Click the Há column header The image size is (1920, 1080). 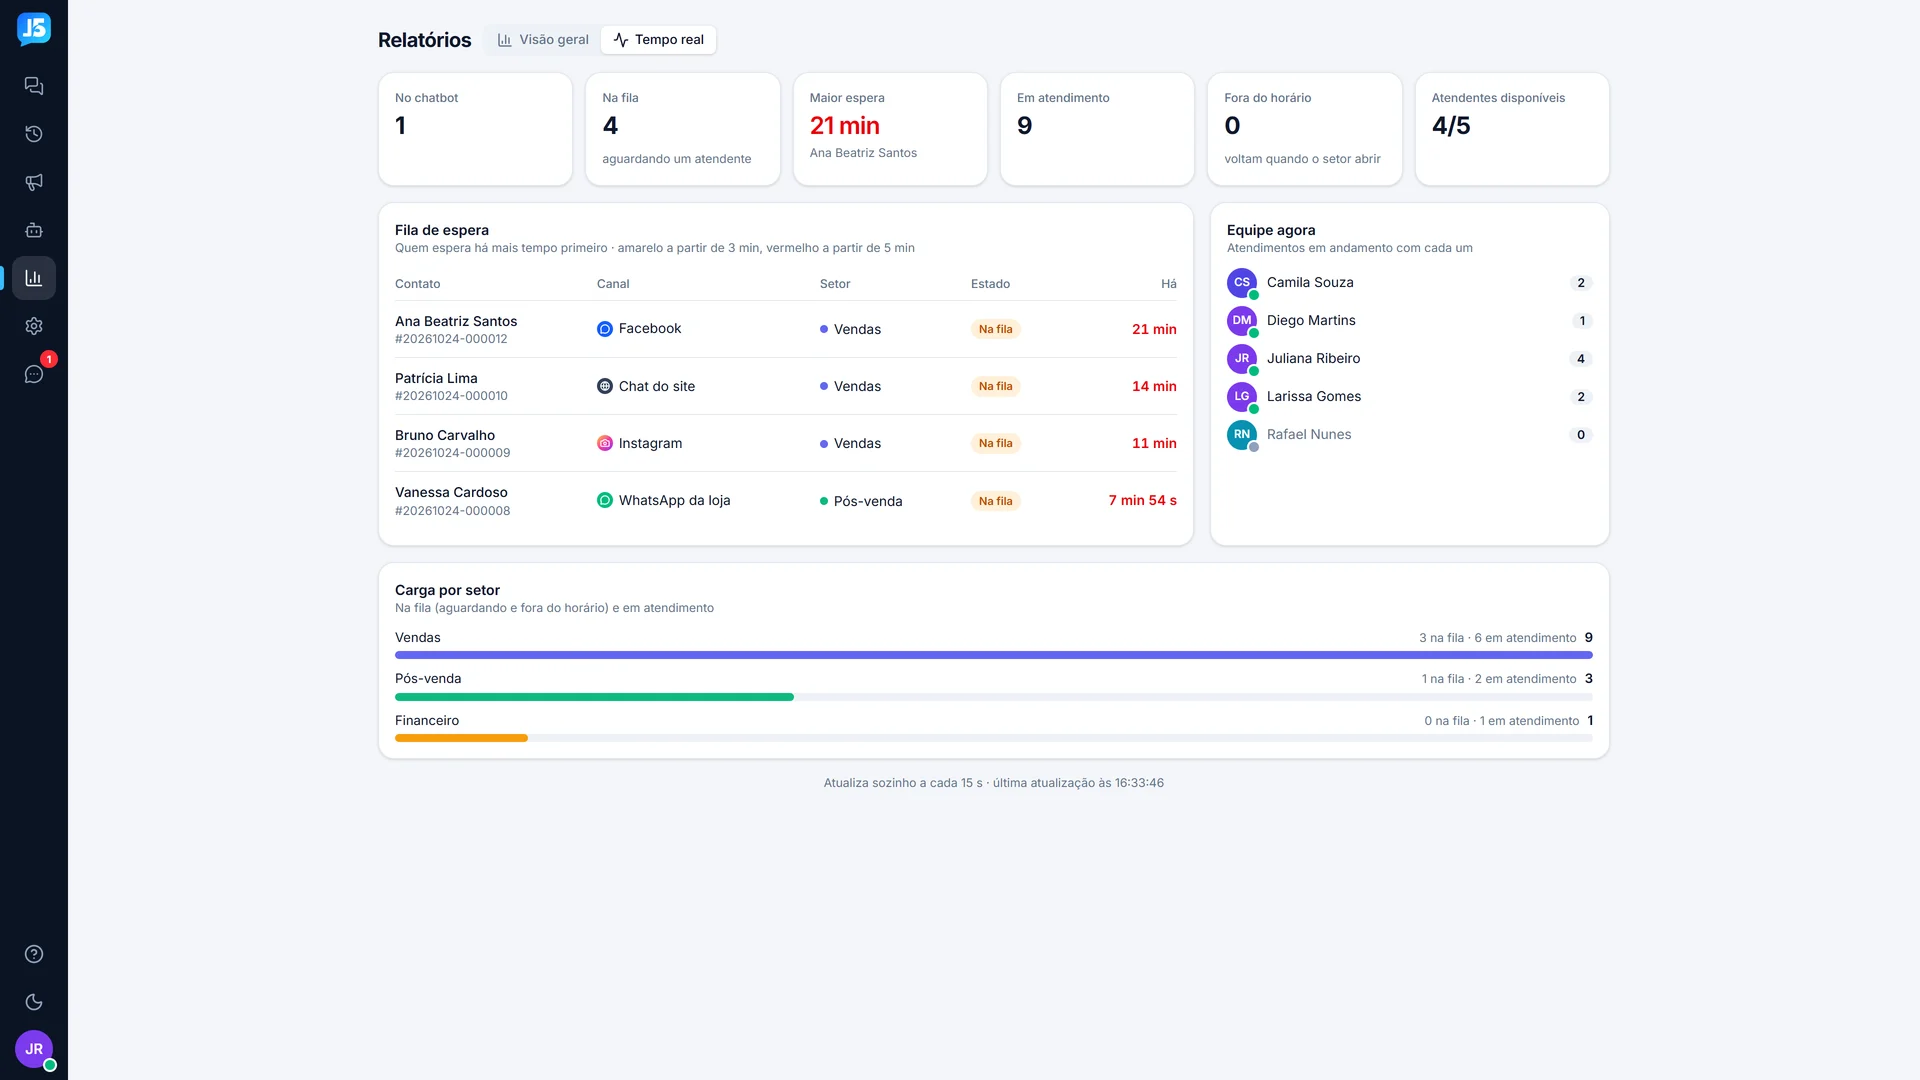pos(1168,284)
